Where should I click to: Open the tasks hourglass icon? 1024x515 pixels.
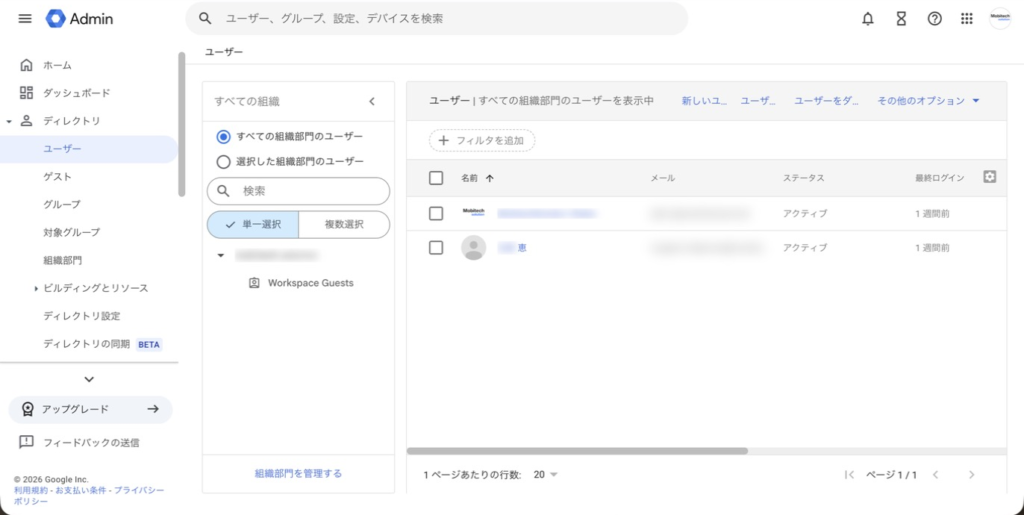901,19
